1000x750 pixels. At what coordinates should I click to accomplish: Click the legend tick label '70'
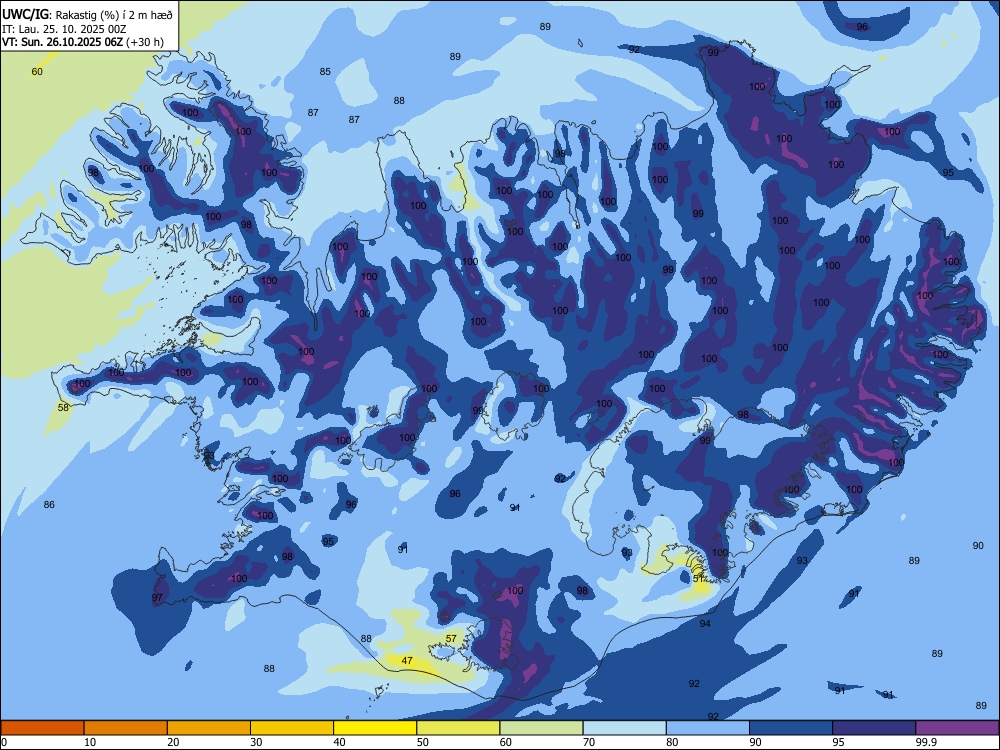(x=589, y=742)
